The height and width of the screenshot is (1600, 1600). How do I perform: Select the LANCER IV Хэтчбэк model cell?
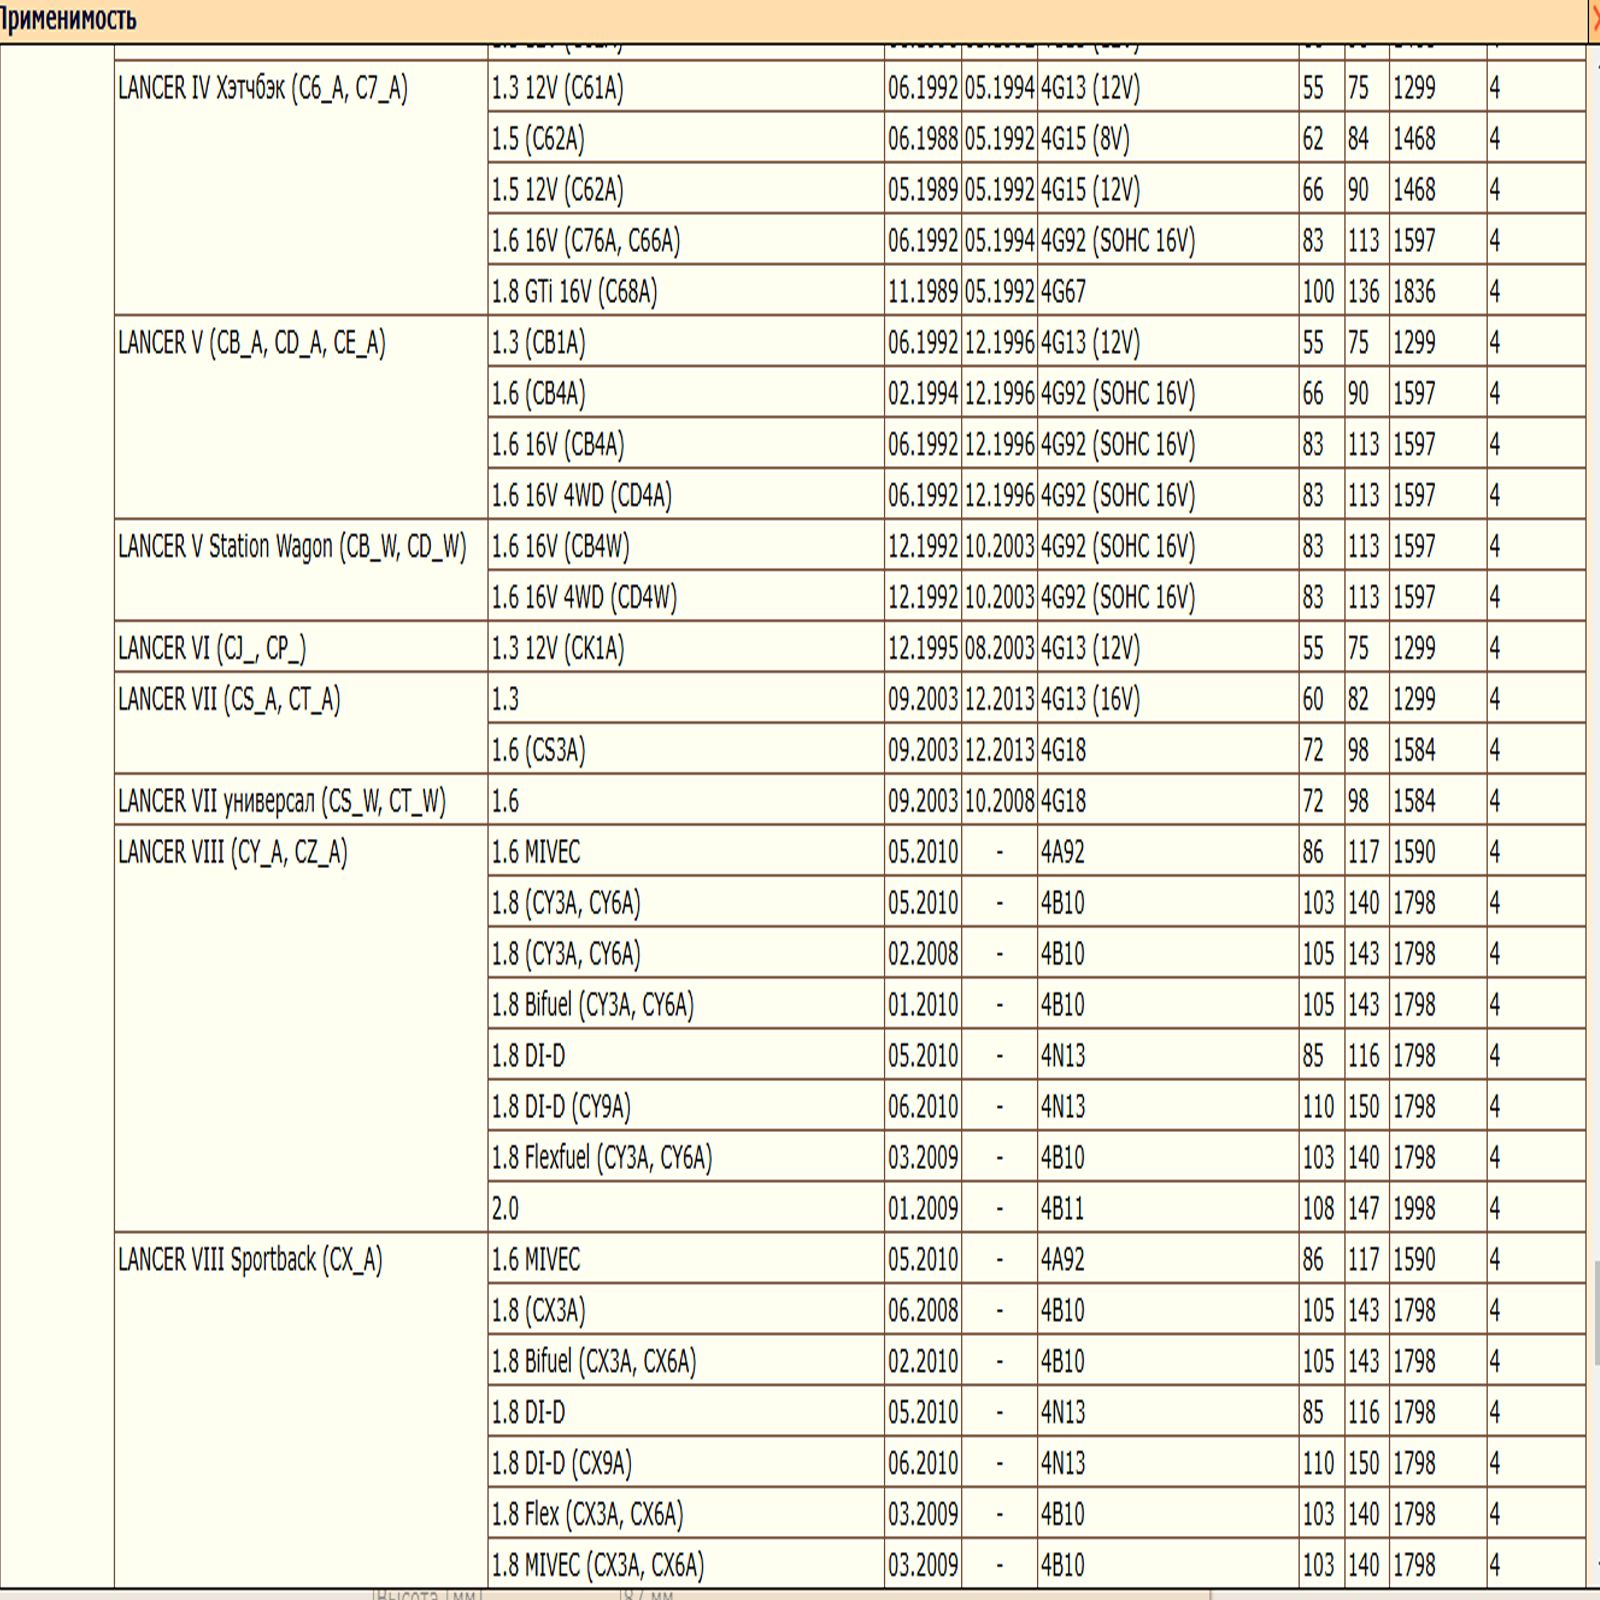263,89
